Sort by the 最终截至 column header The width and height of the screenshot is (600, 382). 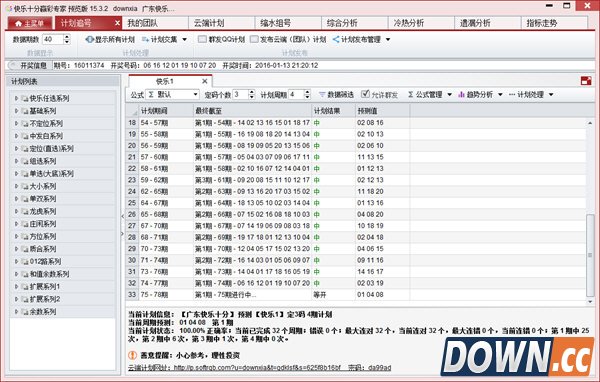click(252, 111)
